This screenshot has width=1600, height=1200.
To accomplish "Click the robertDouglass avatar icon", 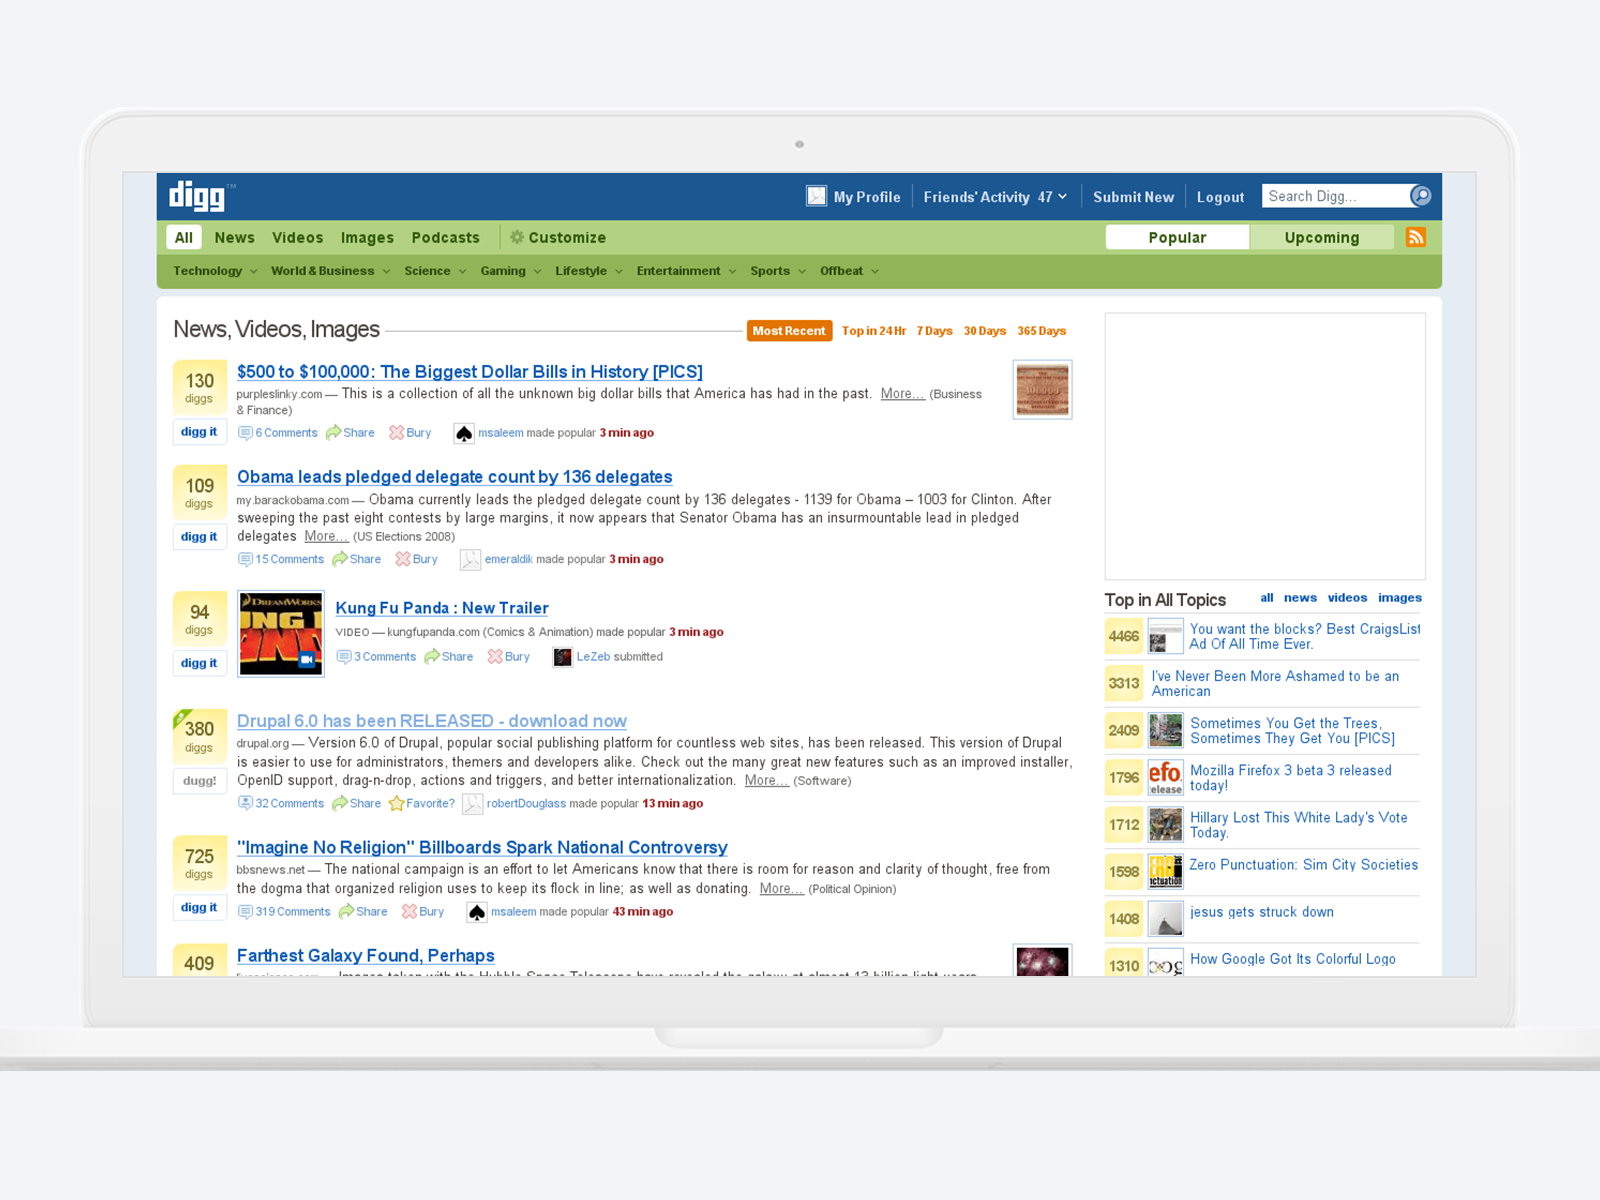I will (x=472, y=804).
